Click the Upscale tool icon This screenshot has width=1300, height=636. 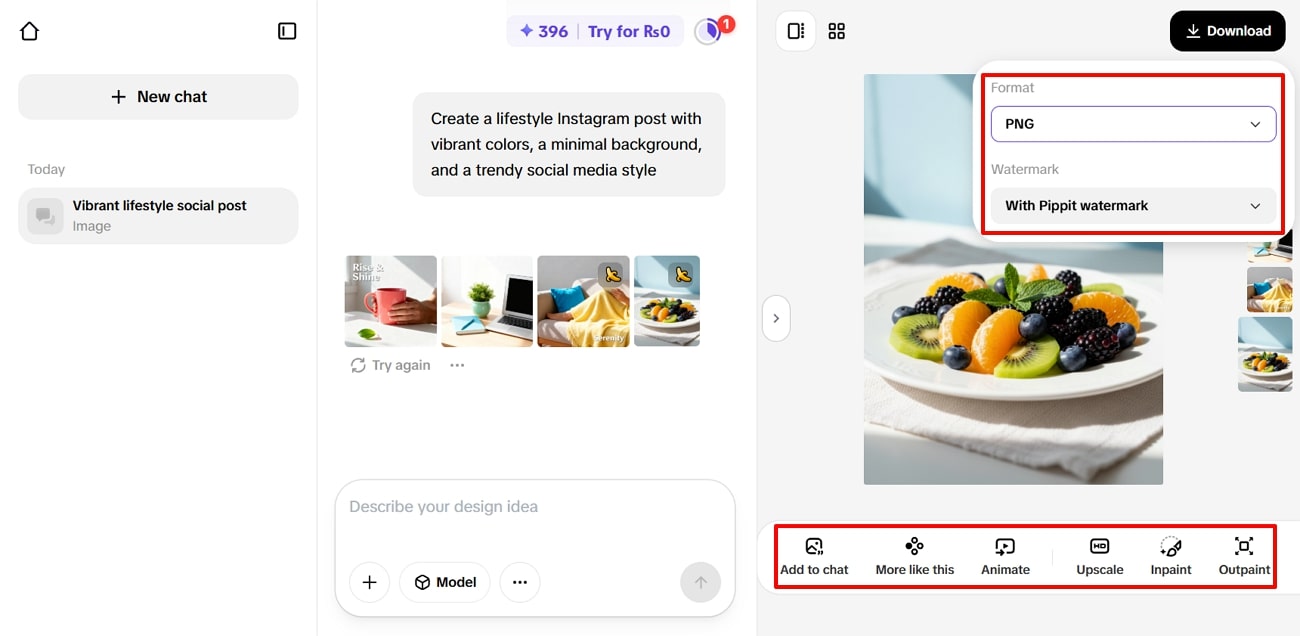[x=1099, y=556]
